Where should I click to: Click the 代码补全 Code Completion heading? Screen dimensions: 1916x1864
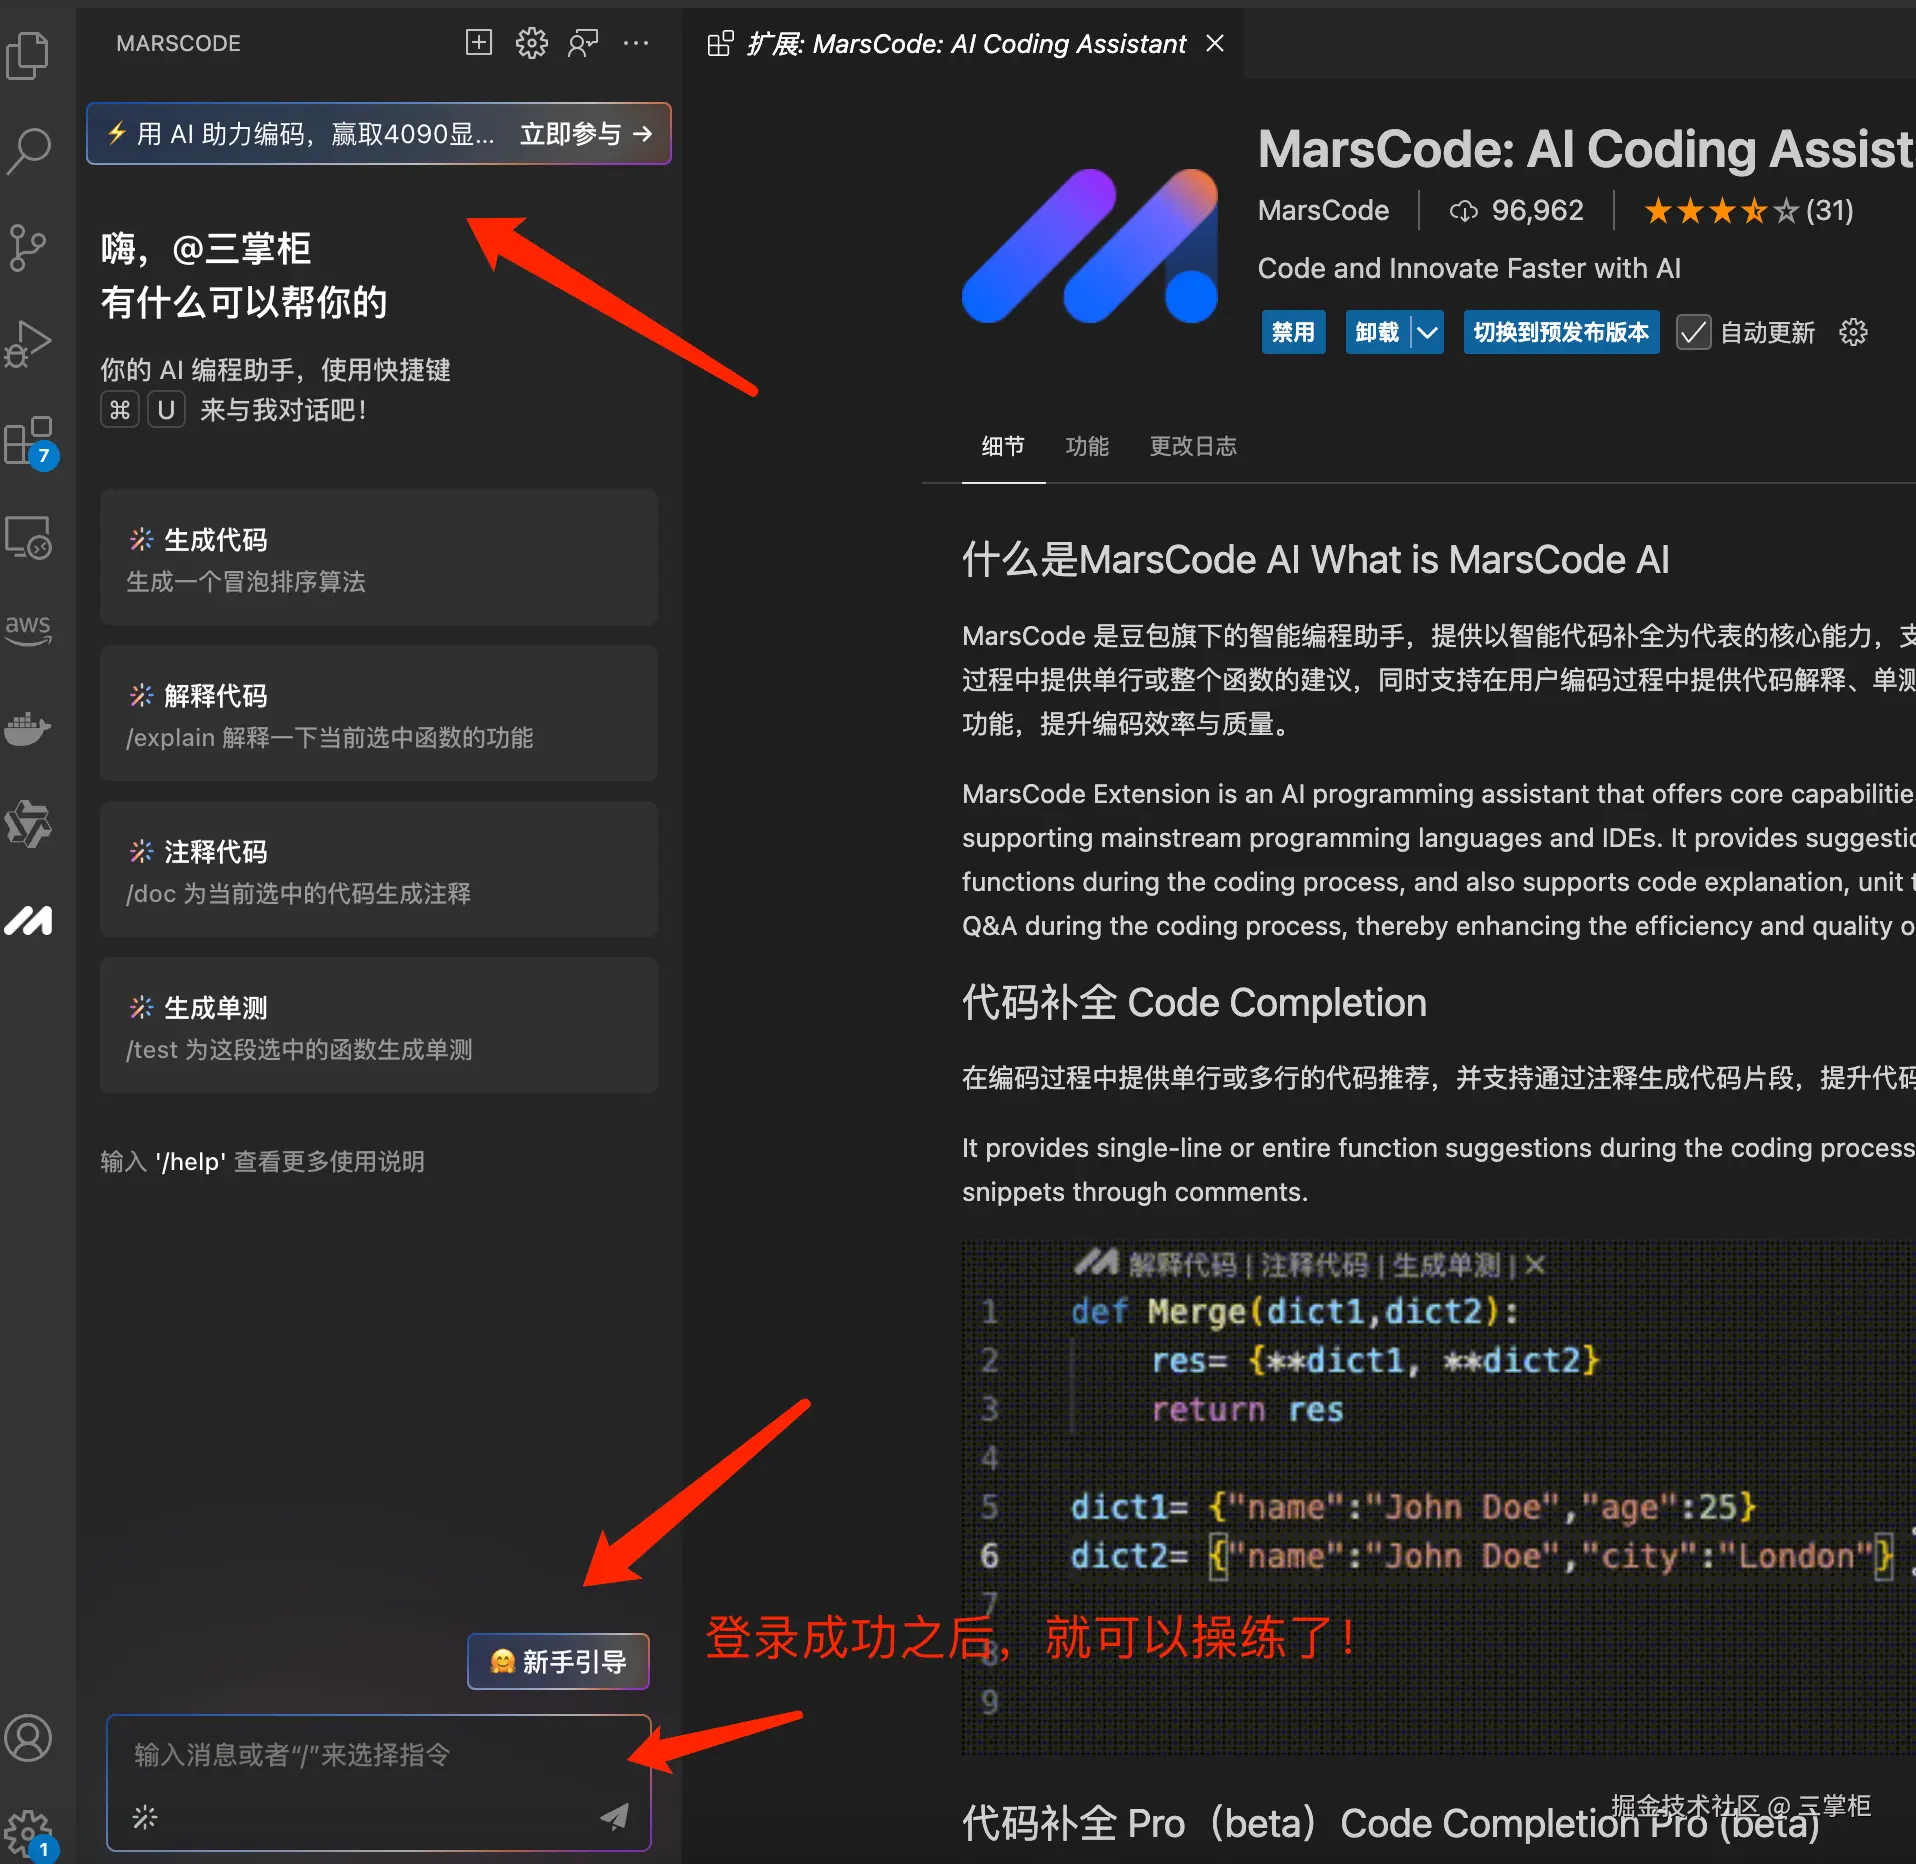1194,1003
